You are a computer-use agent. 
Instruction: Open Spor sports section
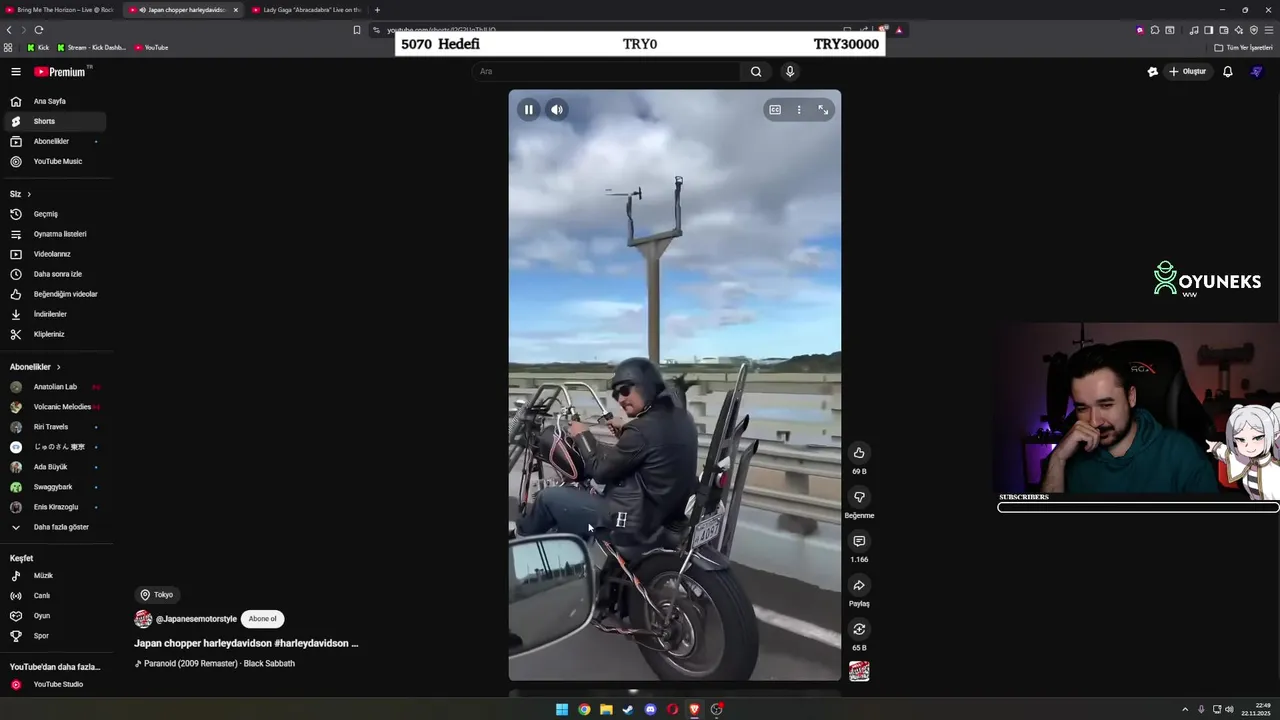(55, 636)
